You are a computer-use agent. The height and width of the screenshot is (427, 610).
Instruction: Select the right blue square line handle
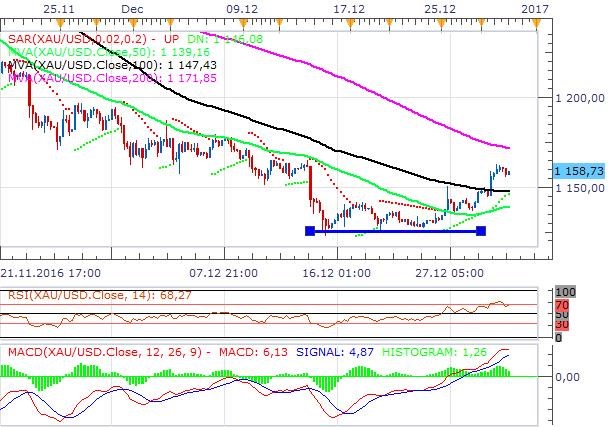(x=482, y=231)
